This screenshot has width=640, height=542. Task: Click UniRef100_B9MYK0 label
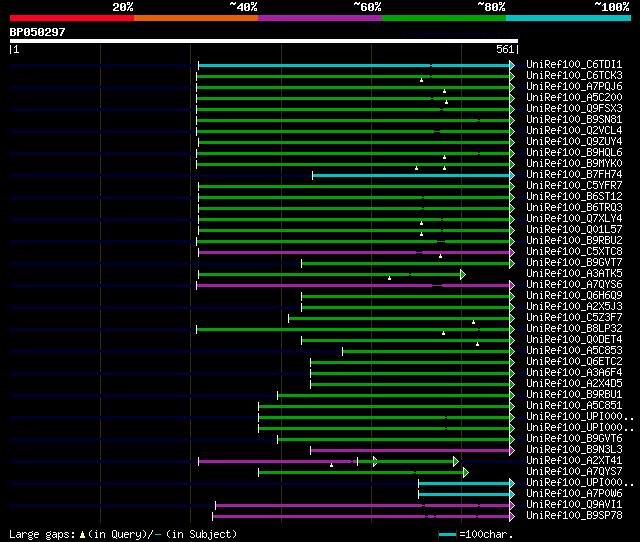574,164
